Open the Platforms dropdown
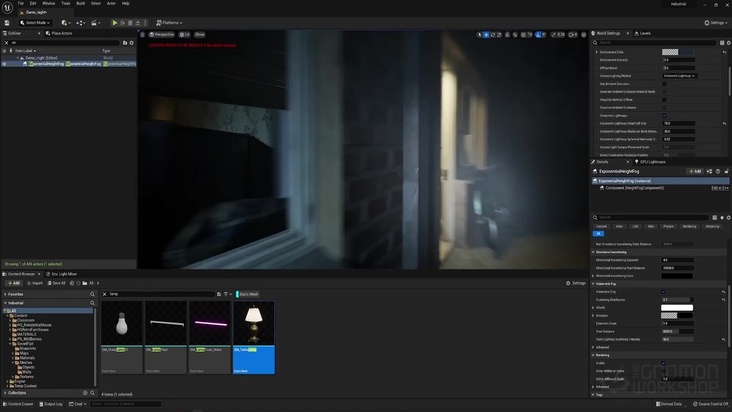This screenshot has width=732, height=412. pos(169,22)
